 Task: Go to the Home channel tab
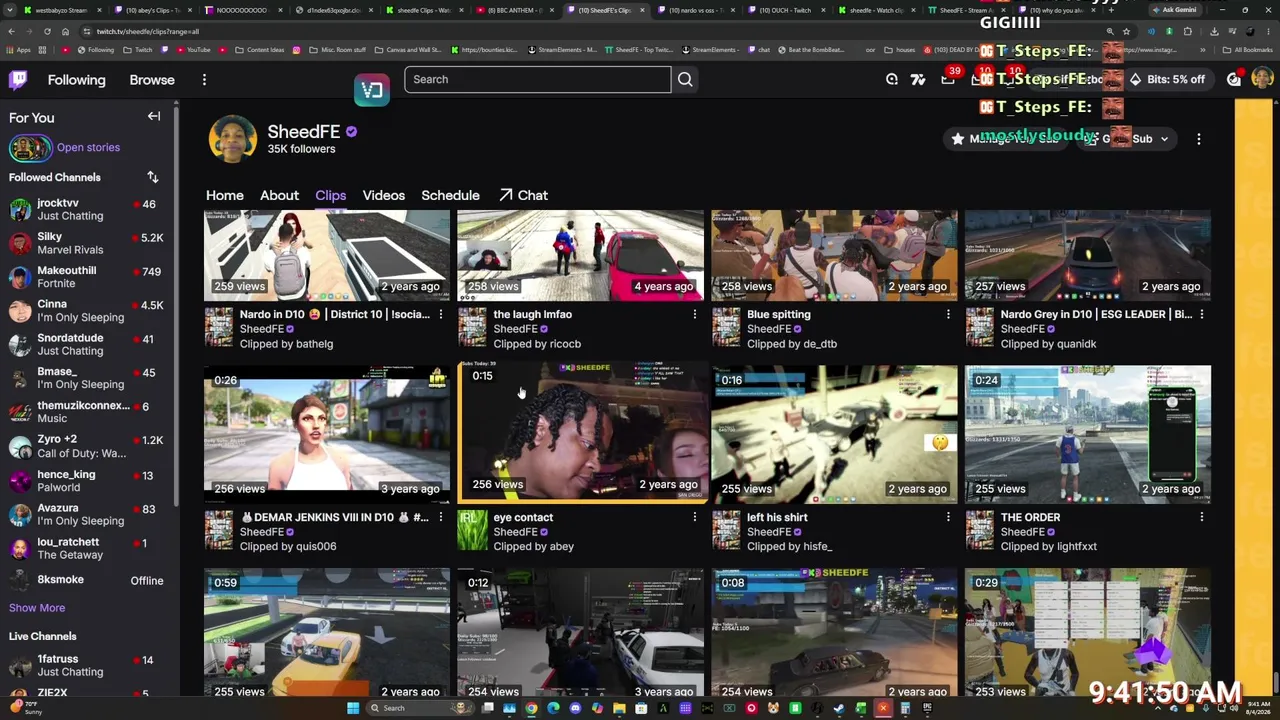coord(225,195)
